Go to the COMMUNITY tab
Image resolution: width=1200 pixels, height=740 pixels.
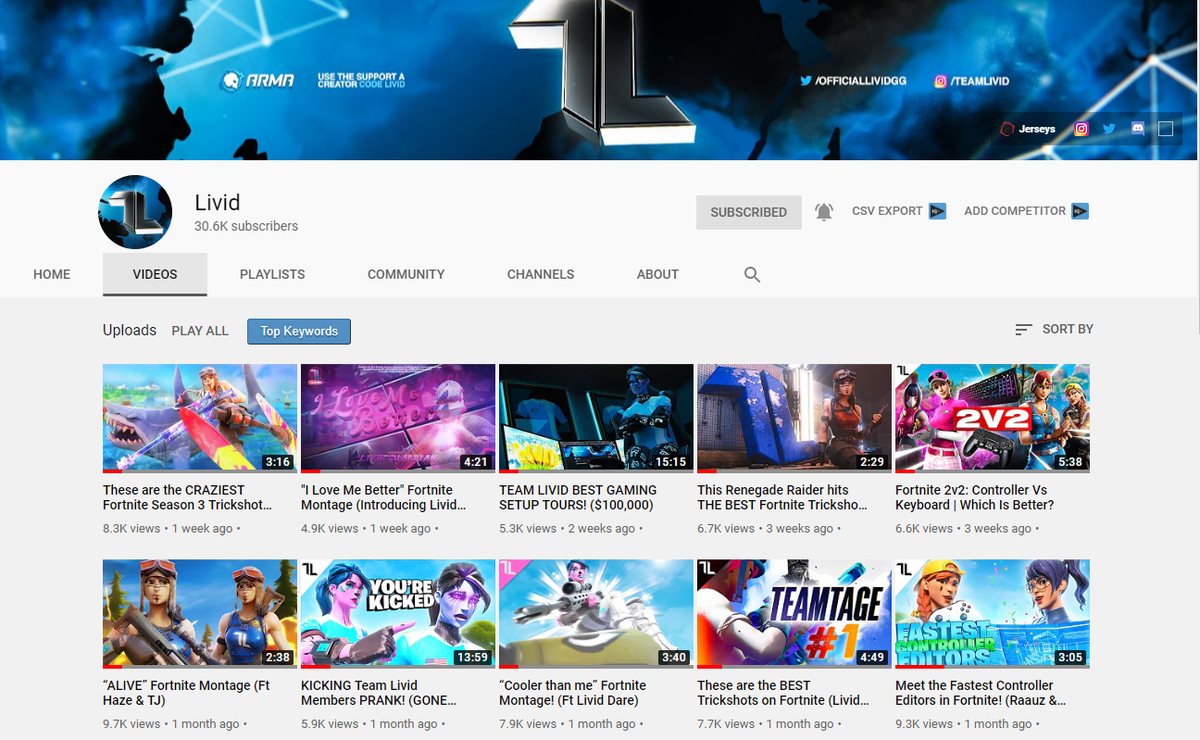pyautogui.click(x=406, y=274)
